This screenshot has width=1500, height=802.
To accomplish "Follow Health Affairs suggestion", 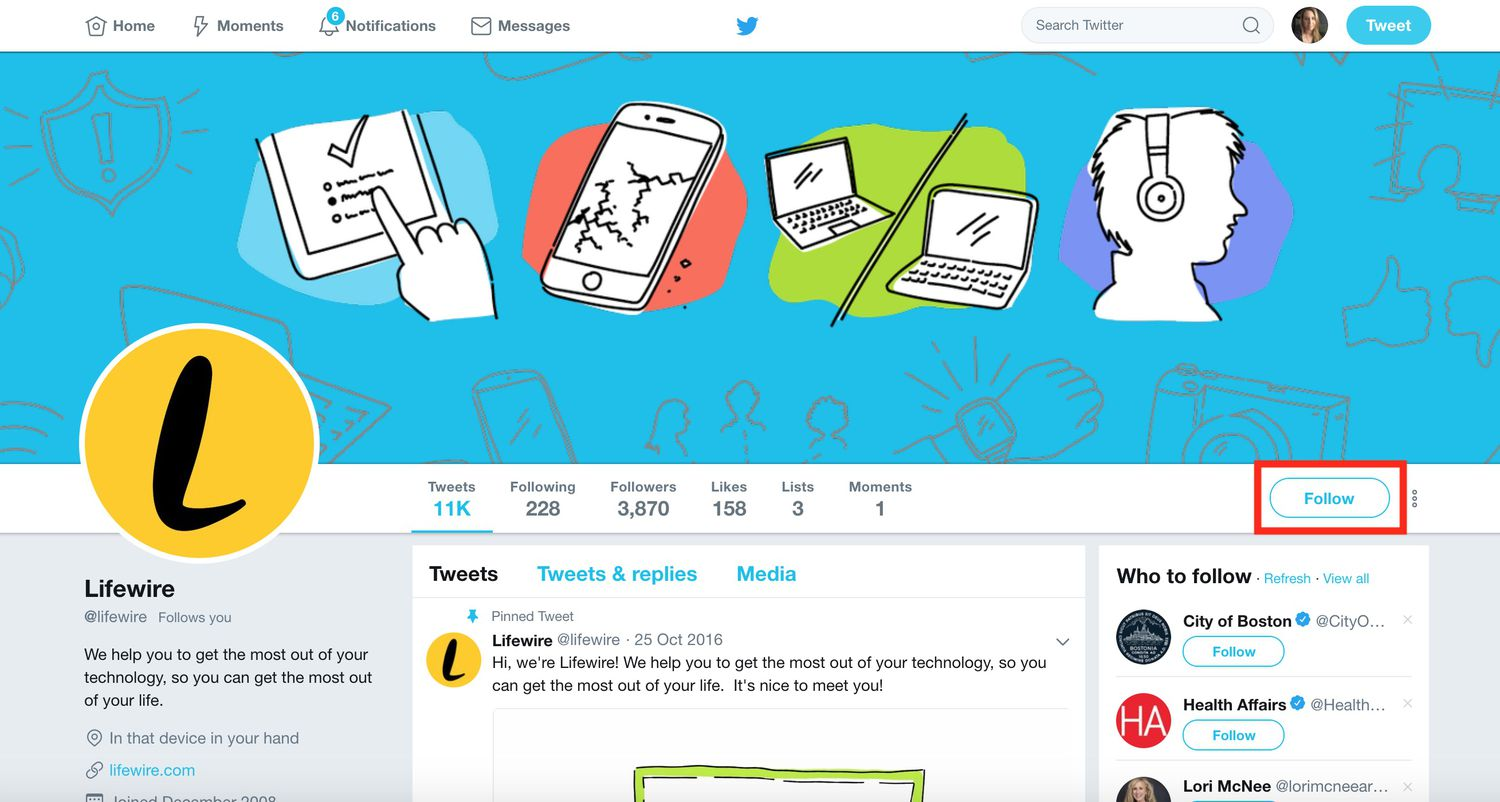I will (x=1233, y=735).
